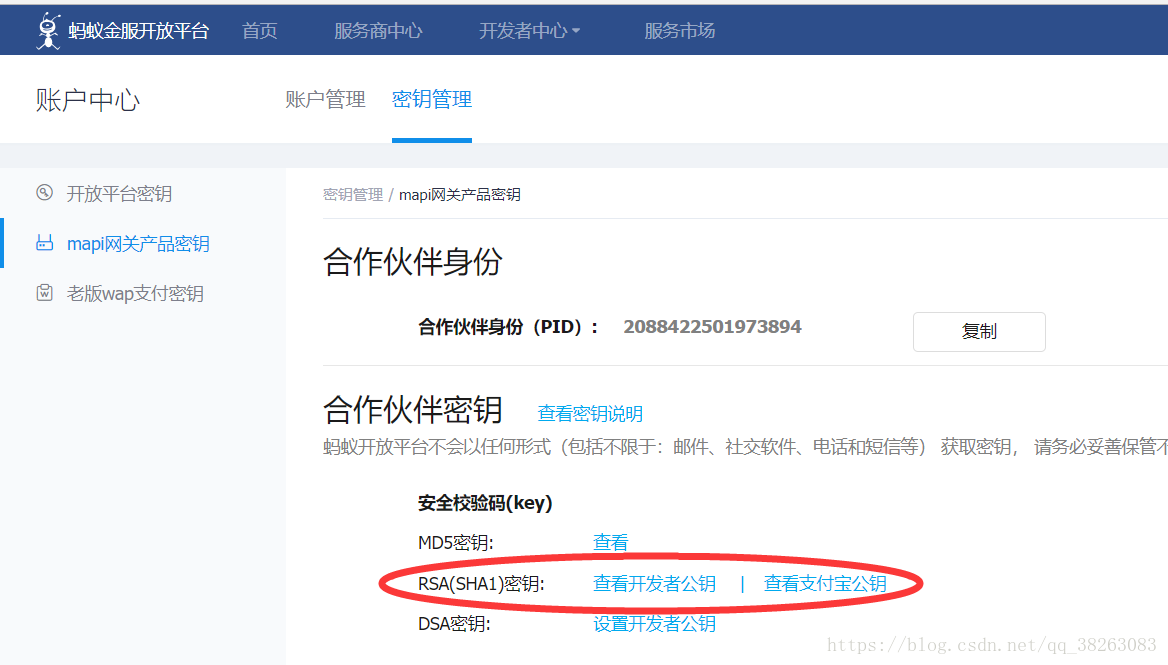The height and width of the screenshot is (665, 1168).
Task: Click the icon beside mapi网关产品密钥
Action: tap(45, 243)
